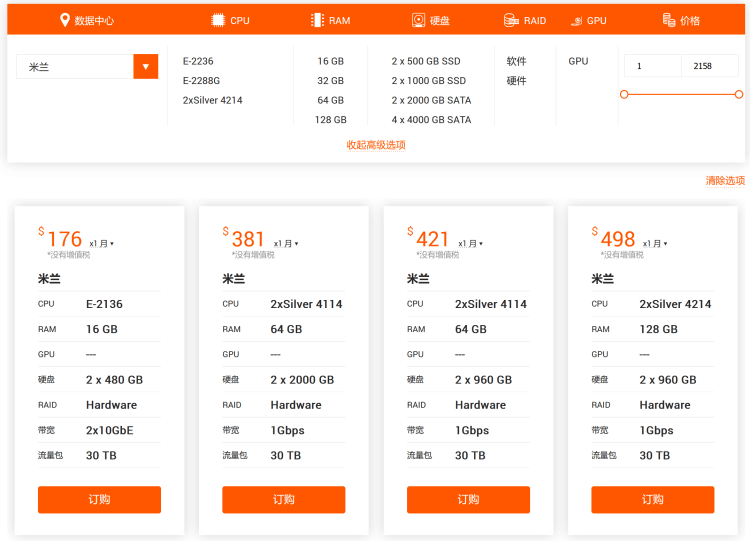Click 2 x 480 GB disk value
The height and width of the screenshot is (541, 750).
114,380
